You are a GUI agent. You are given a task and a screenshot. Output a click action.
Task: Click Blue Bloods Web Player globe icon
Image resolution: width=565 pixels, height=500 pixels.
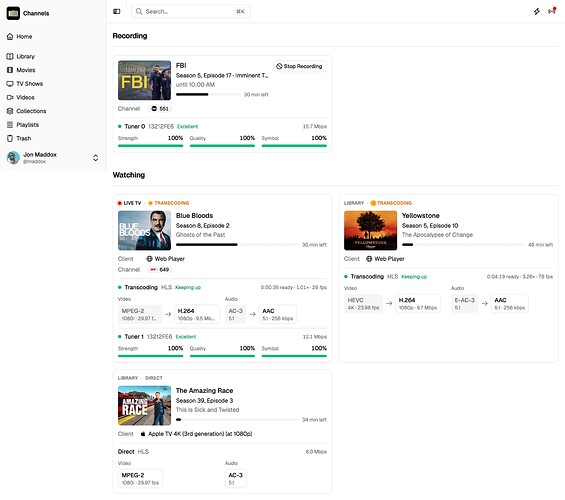(150, 259)
